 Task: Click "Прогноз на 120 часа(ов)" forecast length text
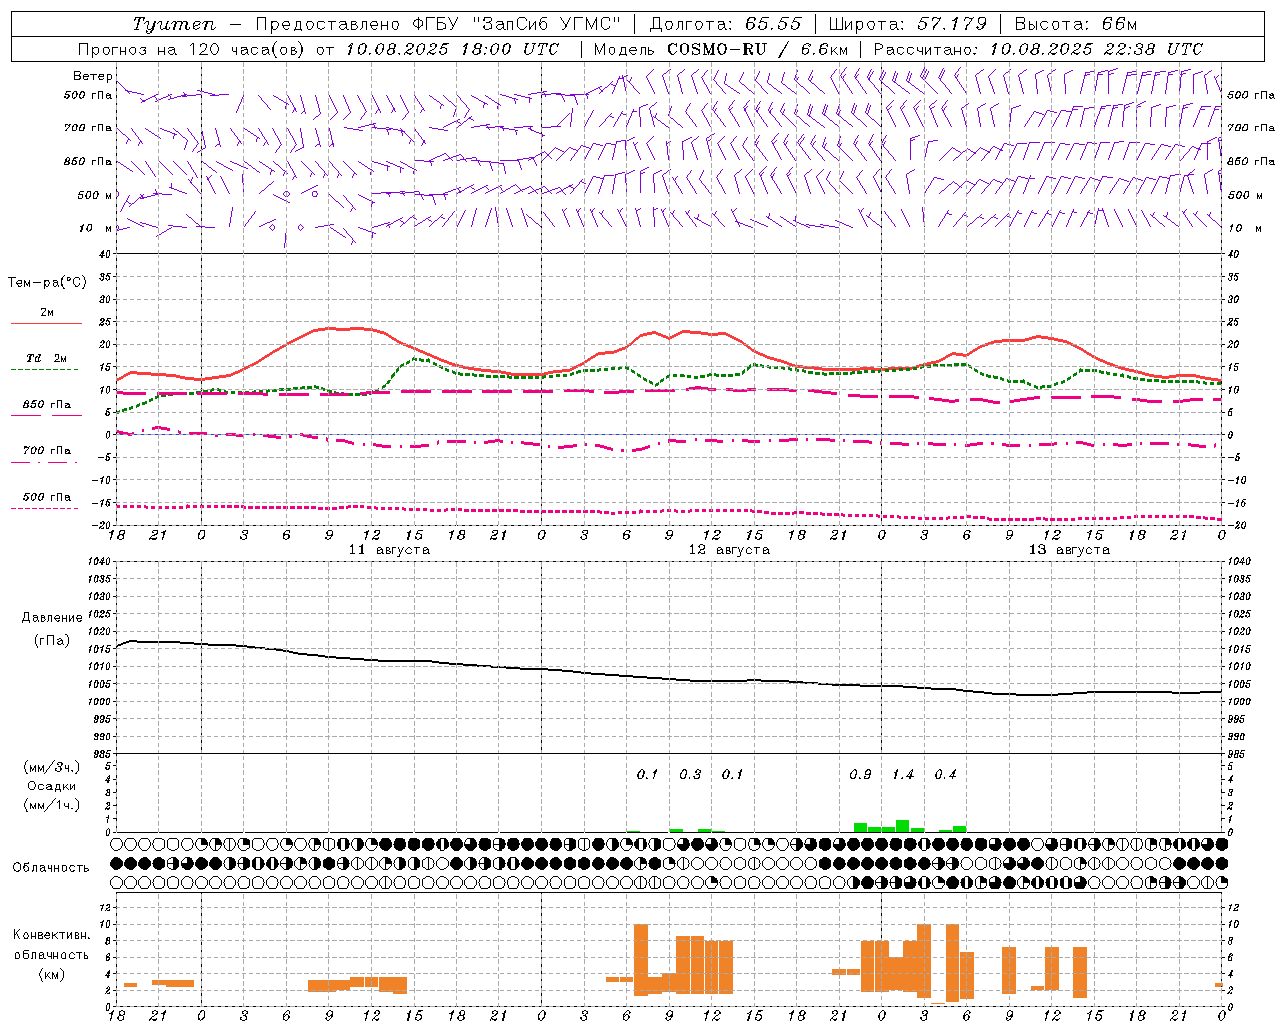click(x=192, y=49)
